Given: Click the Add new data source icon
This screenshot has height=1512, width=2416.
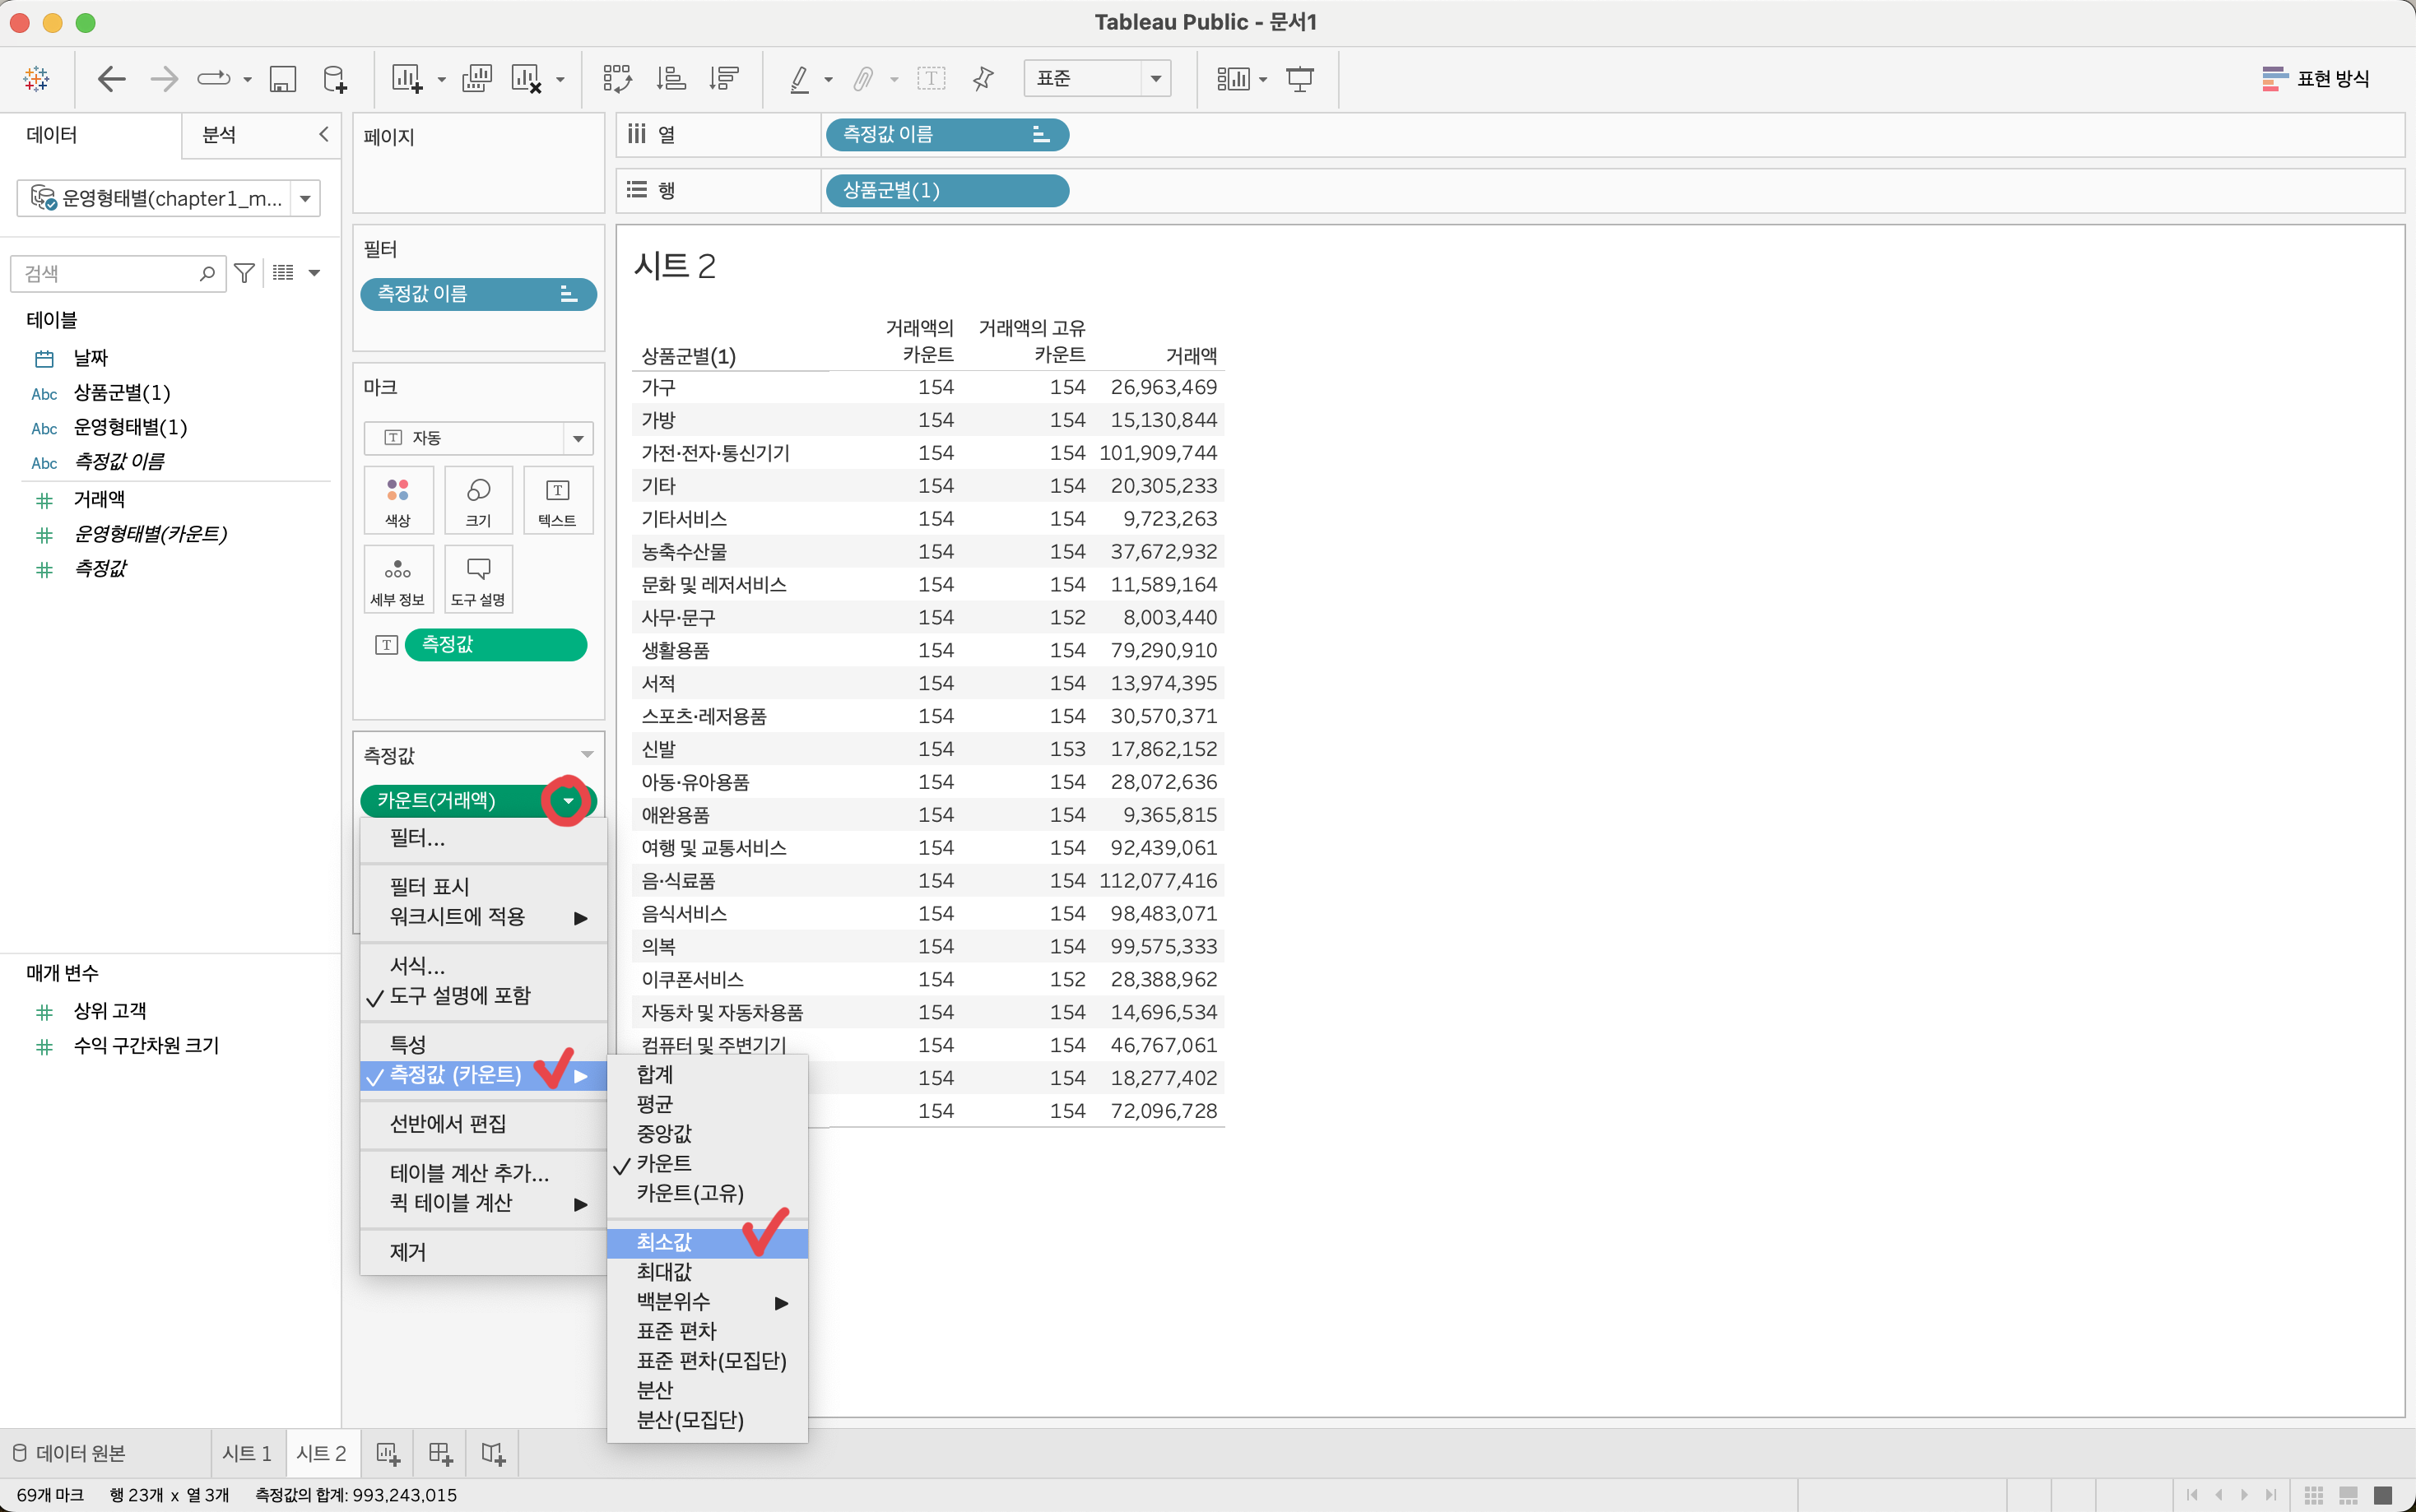Looking at the screenshot, I should (x=335, y=79).
